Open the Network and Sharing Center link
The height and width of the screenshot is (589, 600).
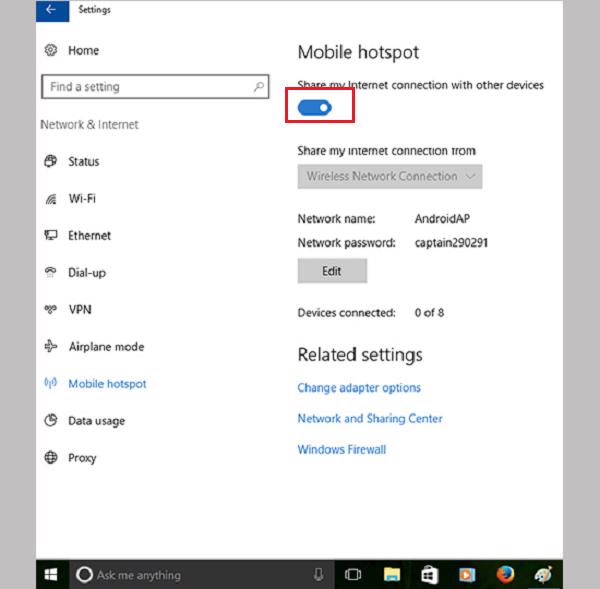(x=369, y=419)
